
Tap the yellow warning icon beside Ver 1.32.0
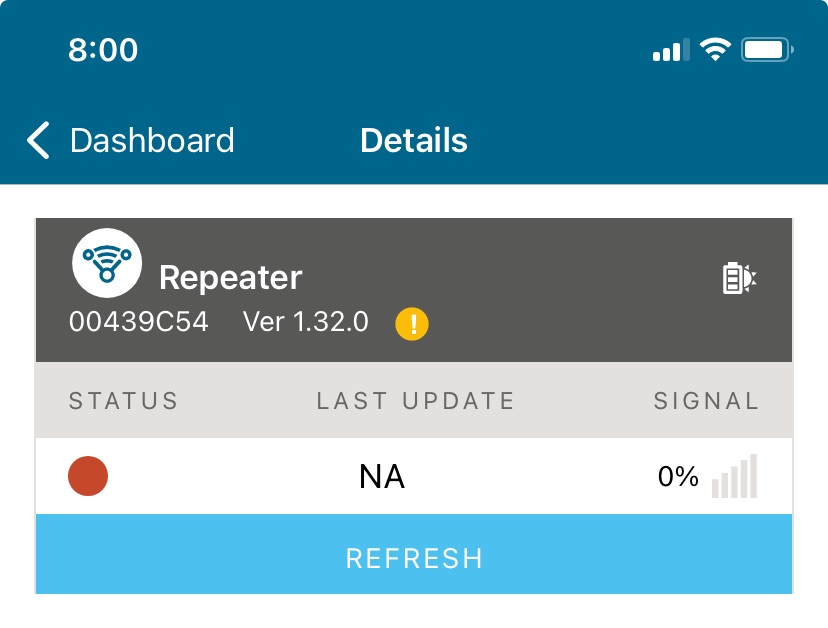pos(411,323)
